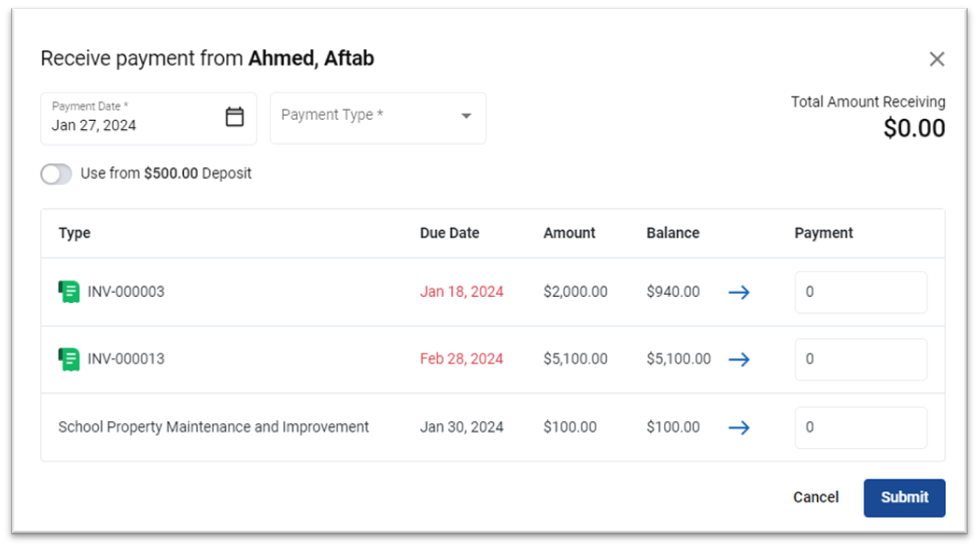The height and width of the screenshot is (548, 979).
Task: Focus the payment input for INV-000003
Action: [860, 292]
